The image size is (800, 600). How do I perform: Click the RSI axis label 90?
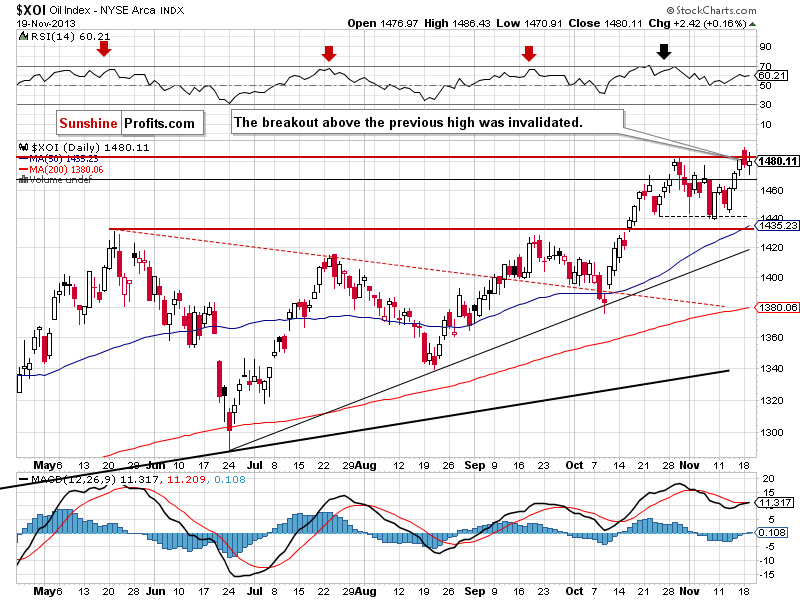coord(765,46)
